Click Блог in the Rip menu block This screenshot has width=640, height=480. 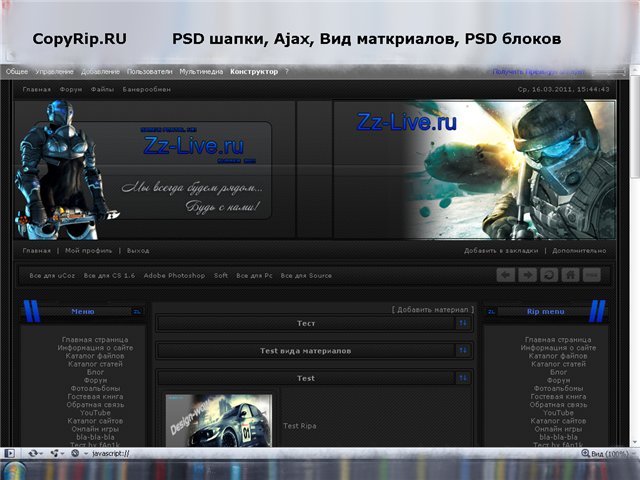point(558,372)
